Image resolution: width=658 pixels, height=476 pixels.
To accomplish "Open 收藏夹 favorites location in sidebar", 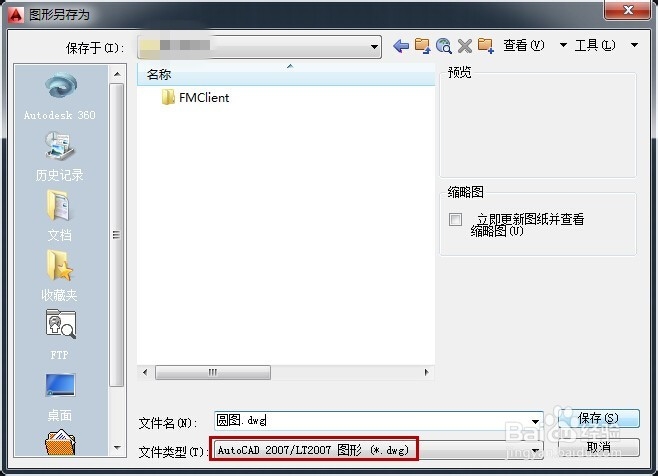I will click(60, 275).
